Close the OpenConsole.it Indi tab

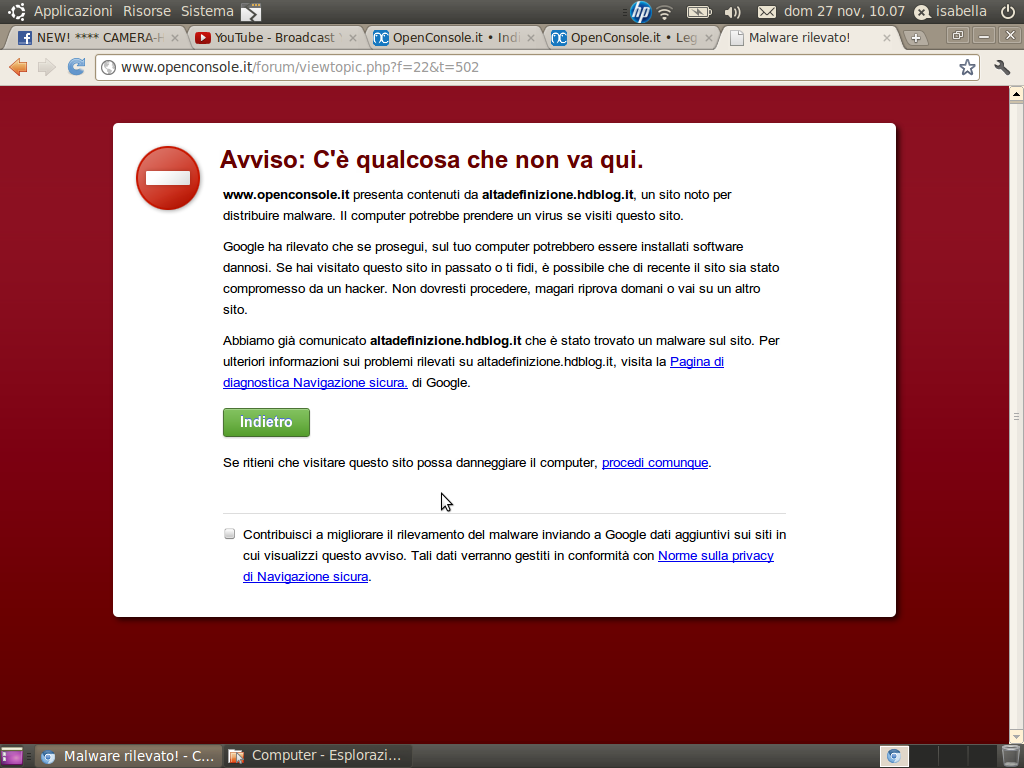point(531,38)
